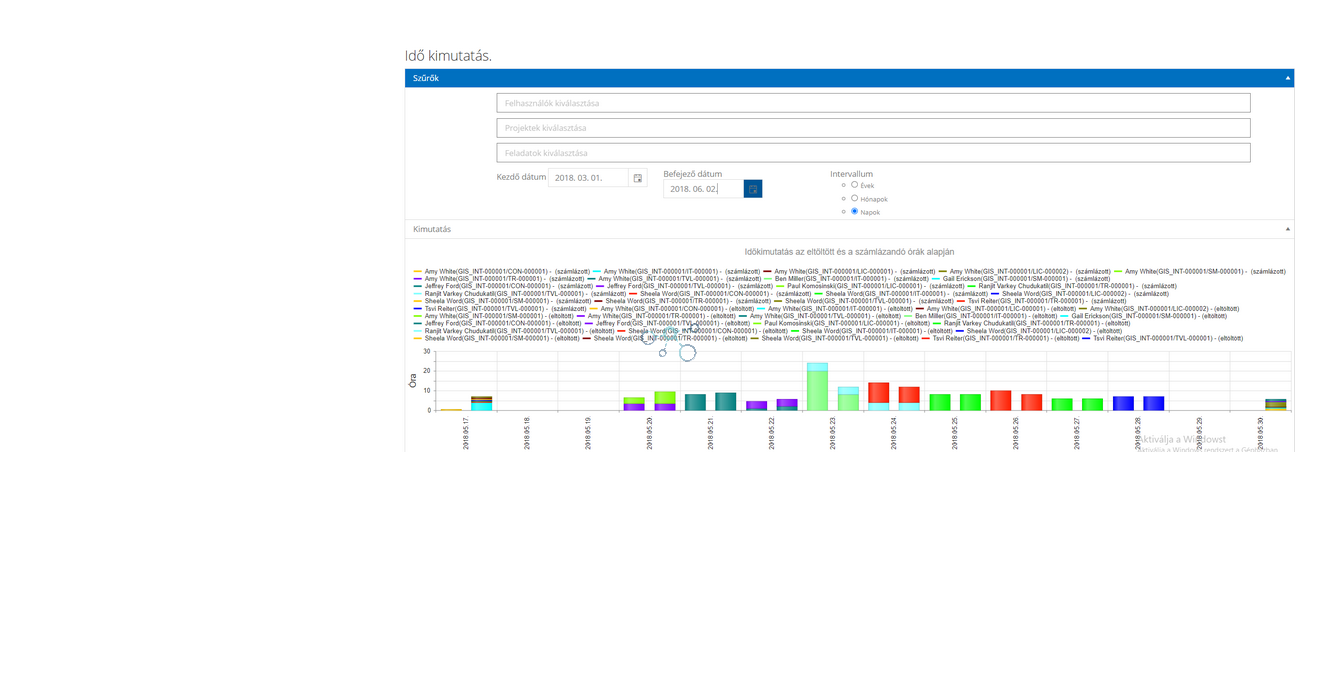
Task: Click the Szűrők panel header title
Action: pos(426,78)
